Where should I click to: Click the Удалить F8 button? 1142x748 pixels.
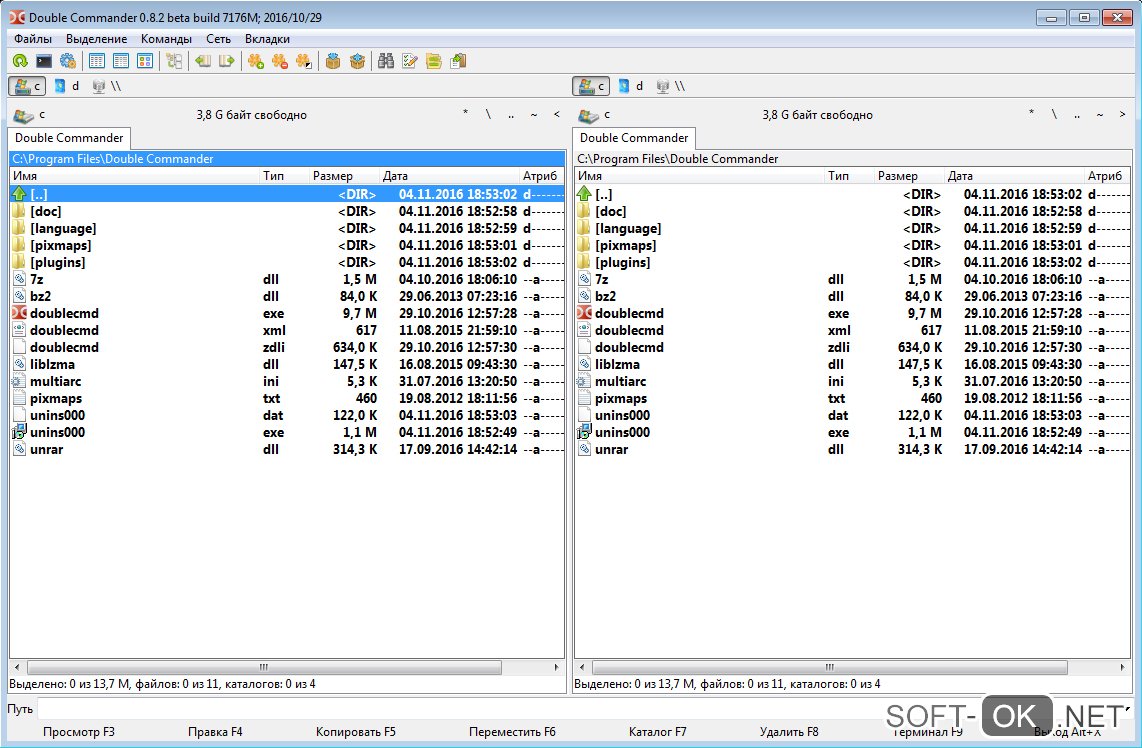tap(789, 732)
